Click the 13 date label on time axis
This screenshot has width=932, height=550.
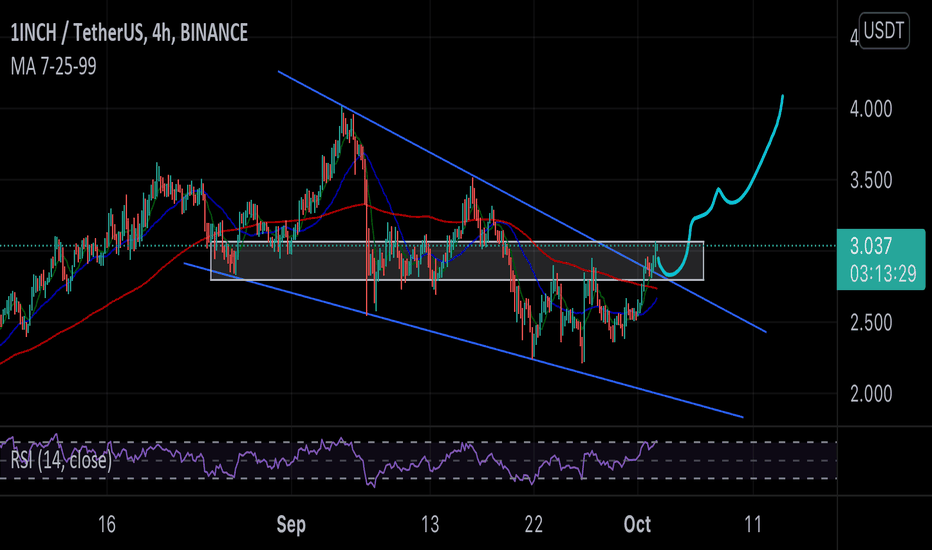[430, 524]
